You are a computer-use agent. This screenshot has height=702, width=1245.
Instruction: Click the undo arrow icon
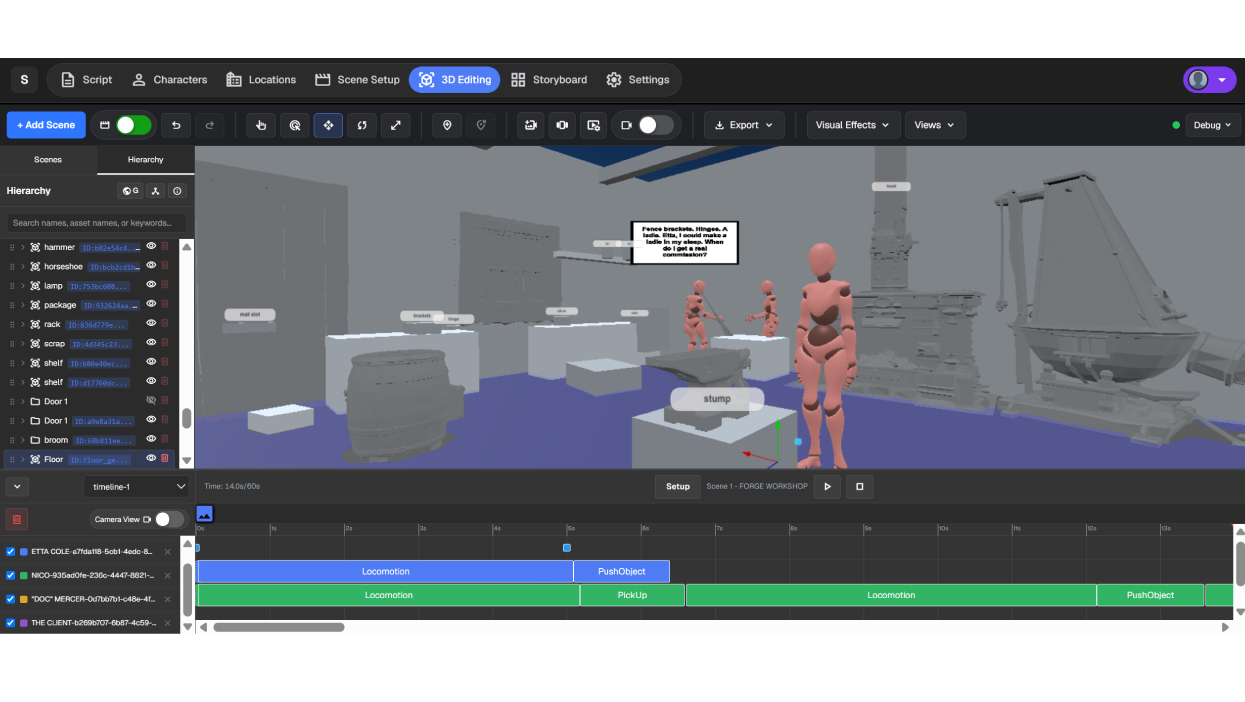pos(176,125)
